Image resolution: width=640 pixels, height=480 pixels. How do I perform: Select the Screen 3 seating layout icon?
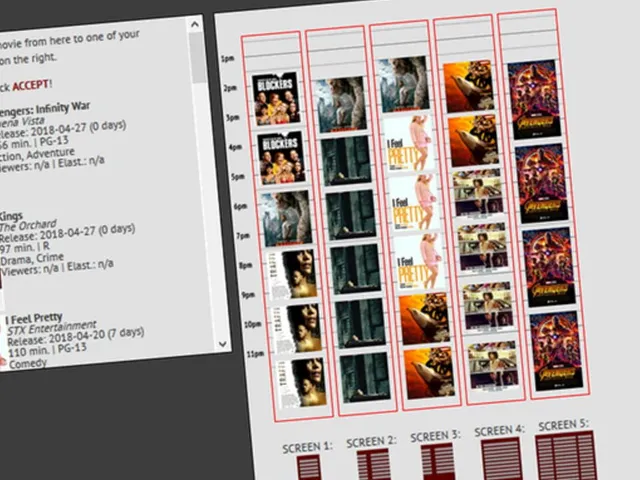(438, 462)
